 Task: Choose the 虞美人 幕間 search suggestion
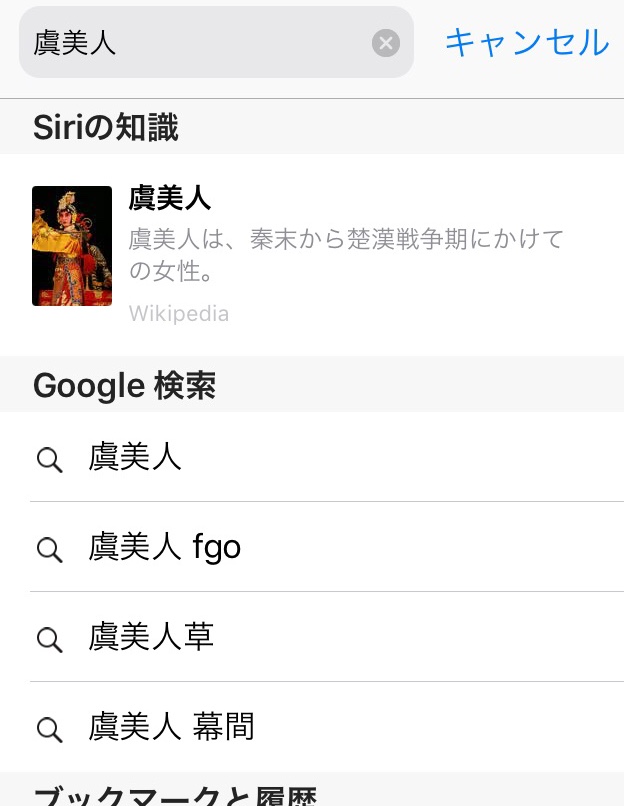pyautogui.click(x=171, y=727)
